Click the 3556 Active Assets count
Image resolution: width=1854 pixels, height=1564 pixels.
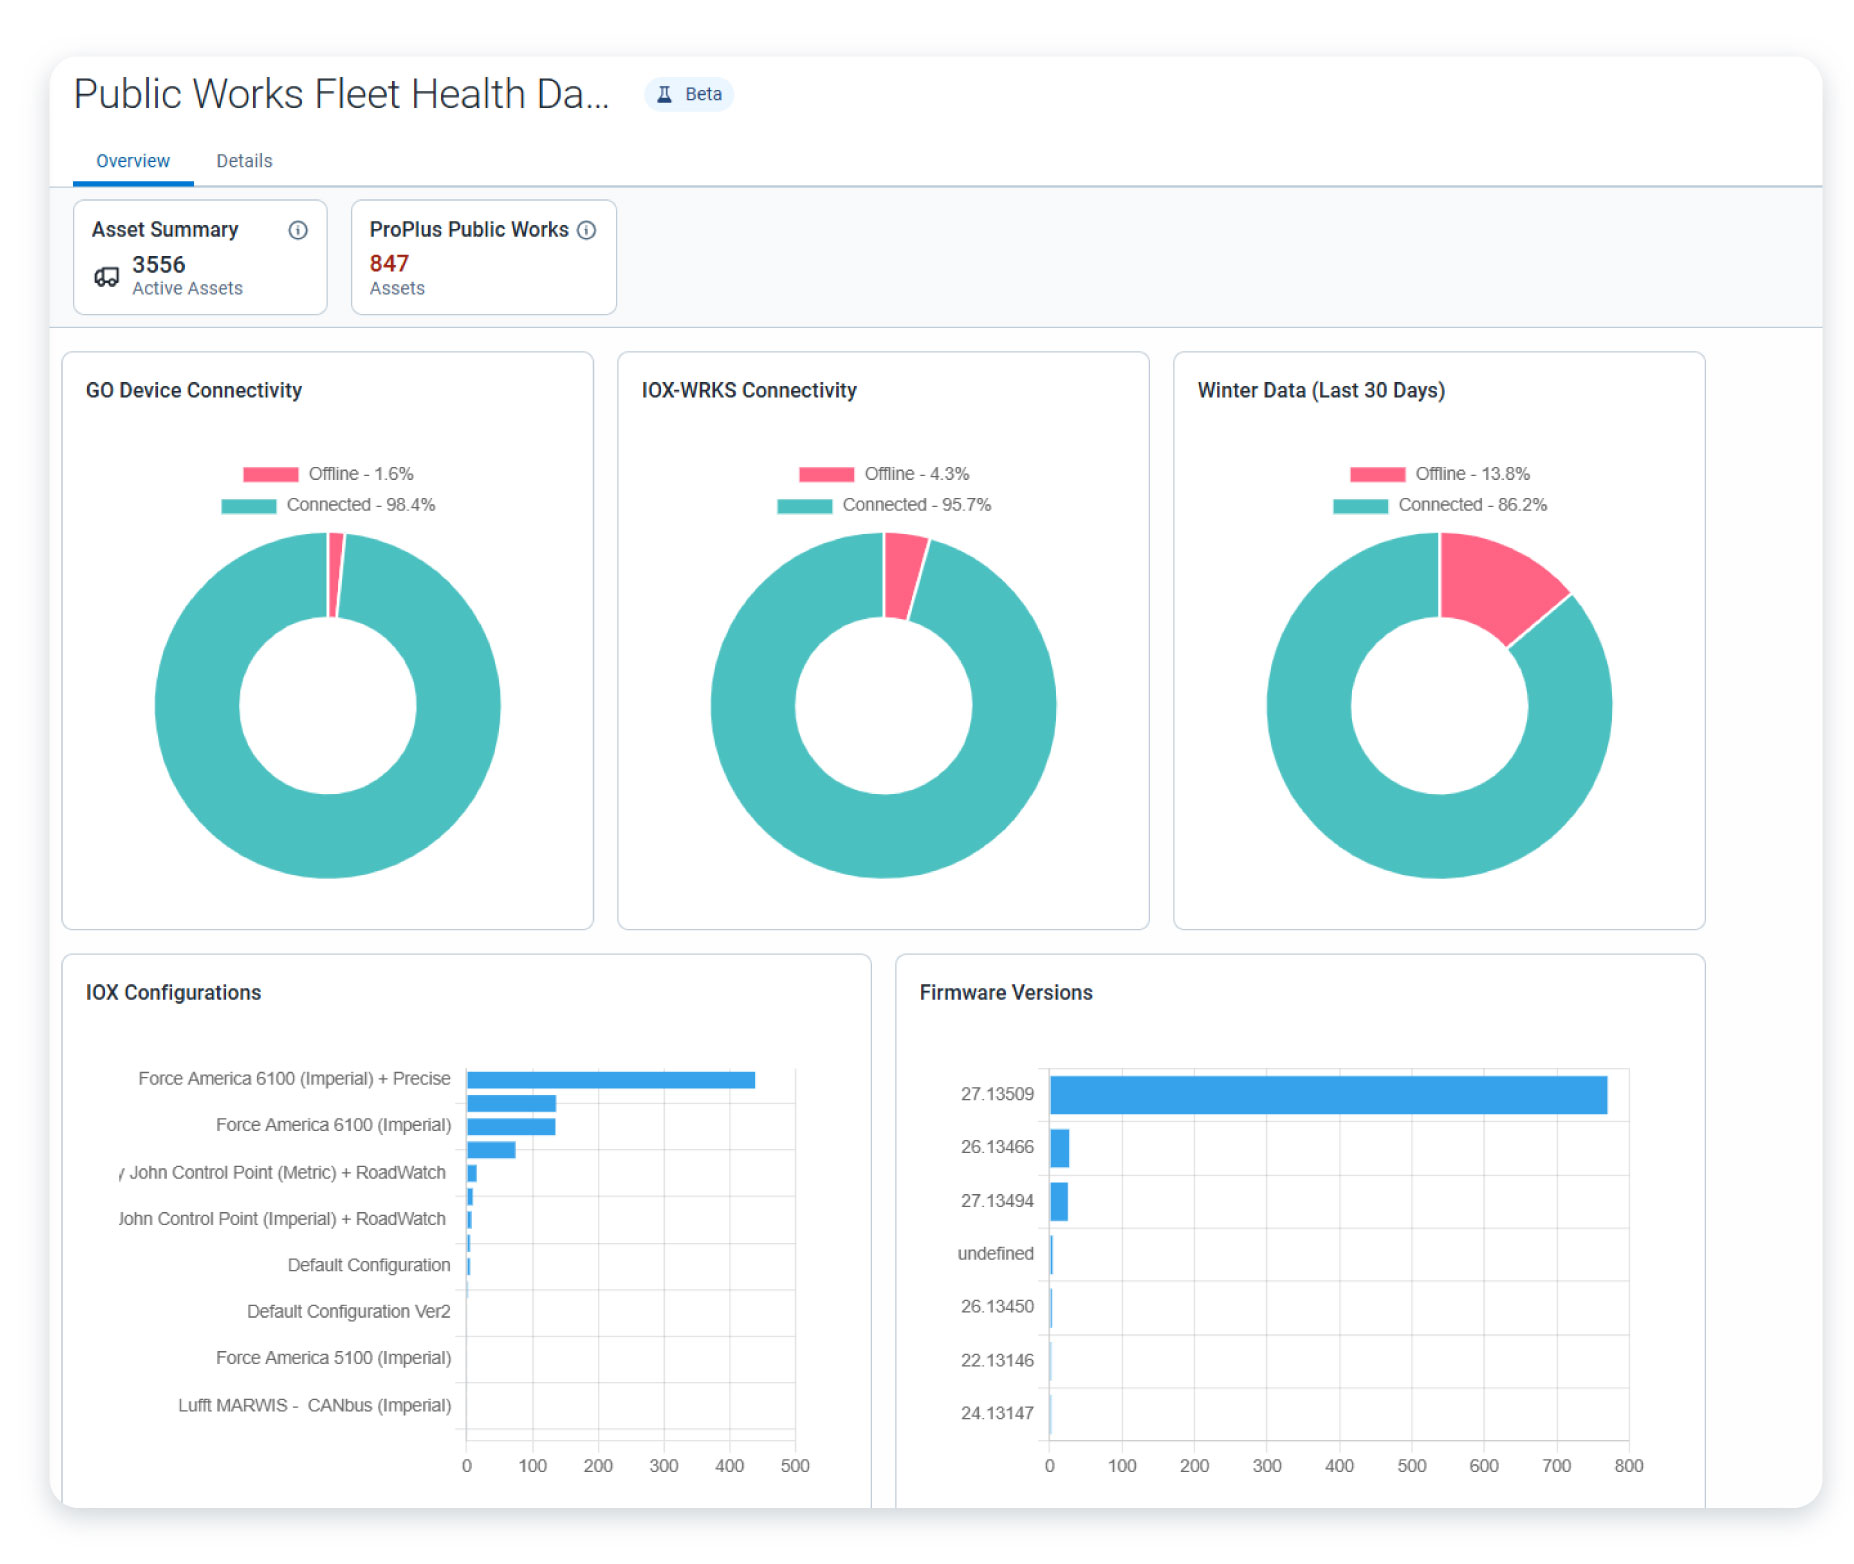pyautogui.click(x=158, y=264)
